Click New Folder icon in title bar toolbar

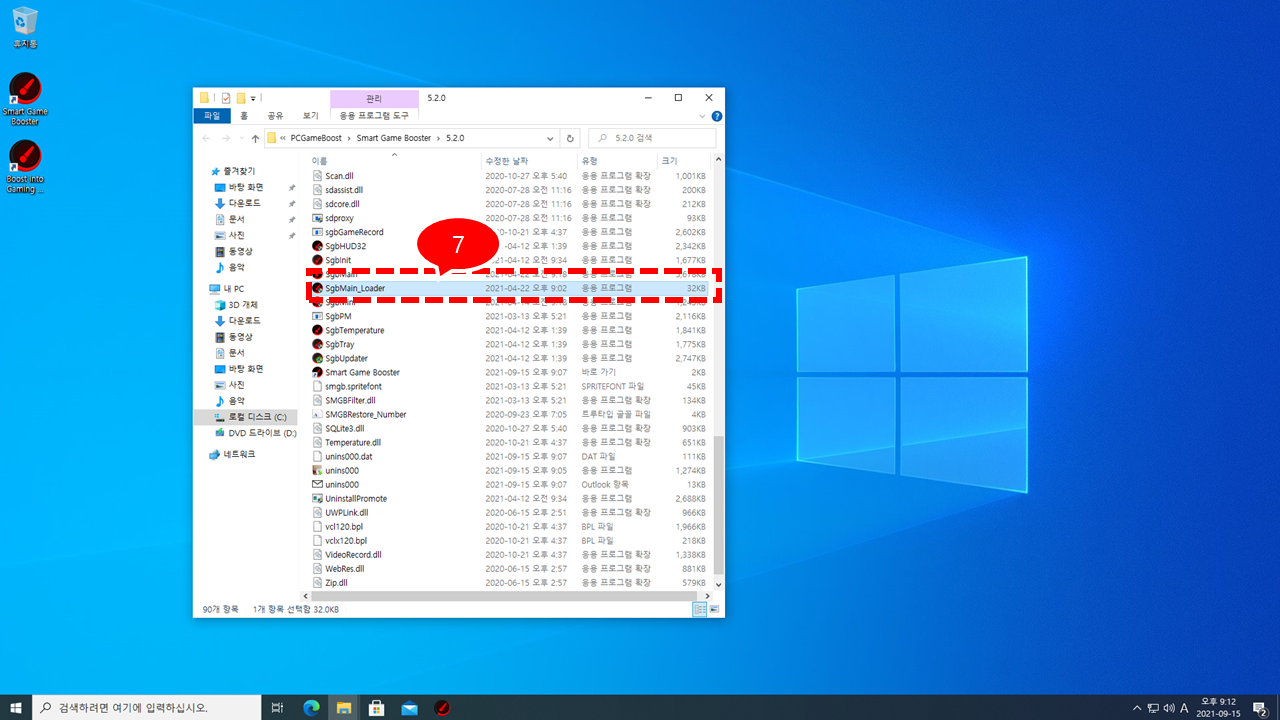pyautogui.click(x=241, y=98)
